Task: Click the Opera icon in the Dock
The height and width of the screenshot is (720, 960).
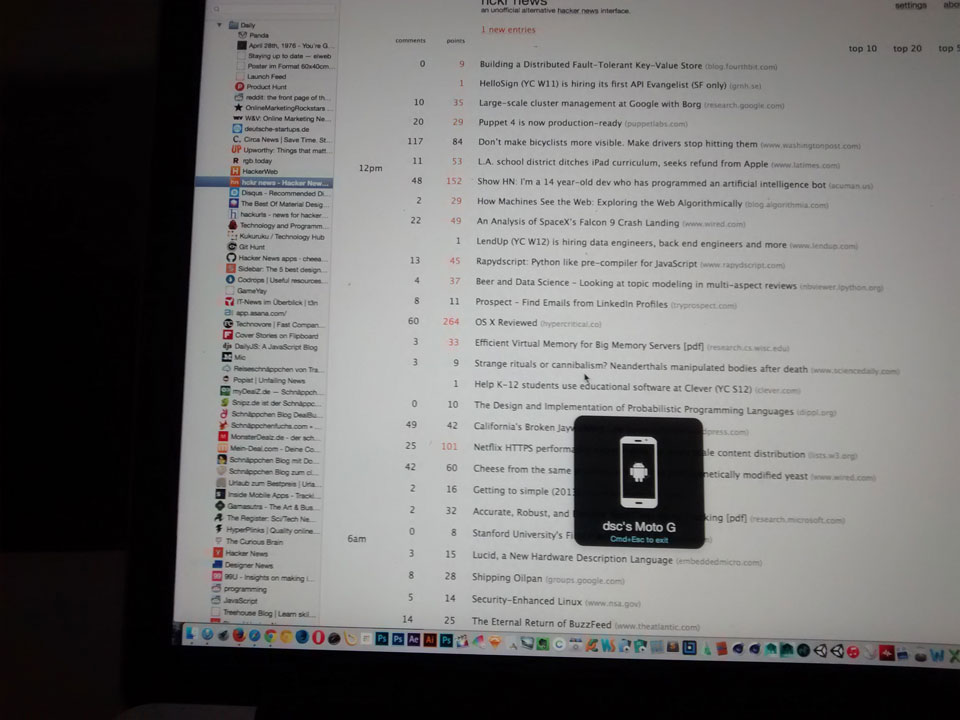Action: click(x=317, y=636)
